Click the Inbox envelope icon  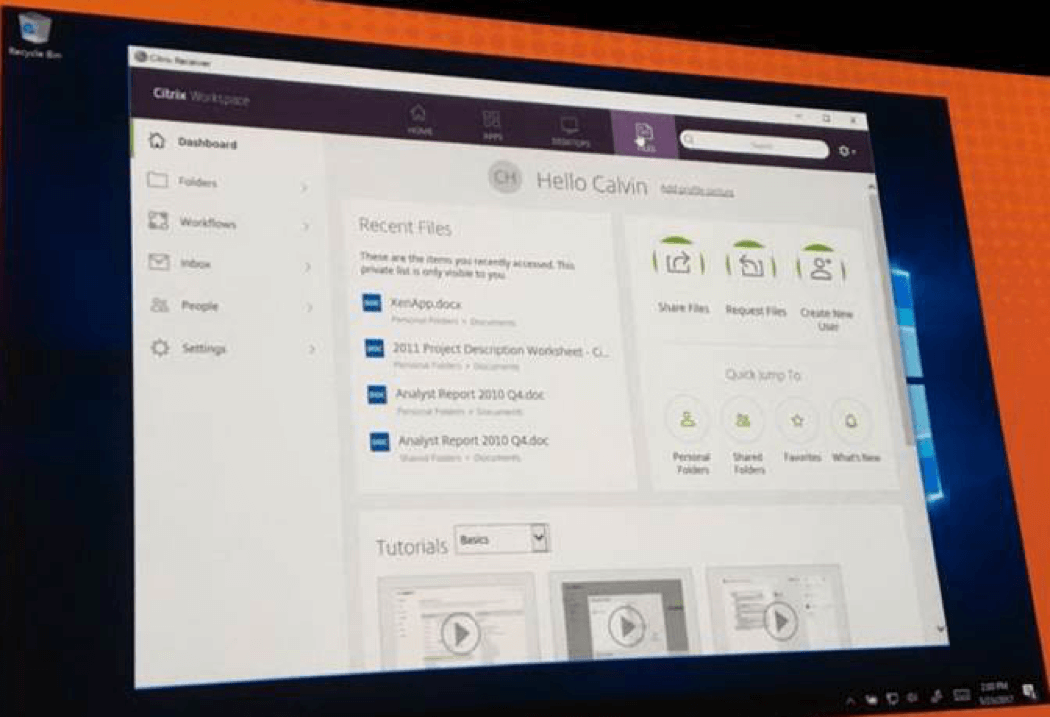[159, 261]
